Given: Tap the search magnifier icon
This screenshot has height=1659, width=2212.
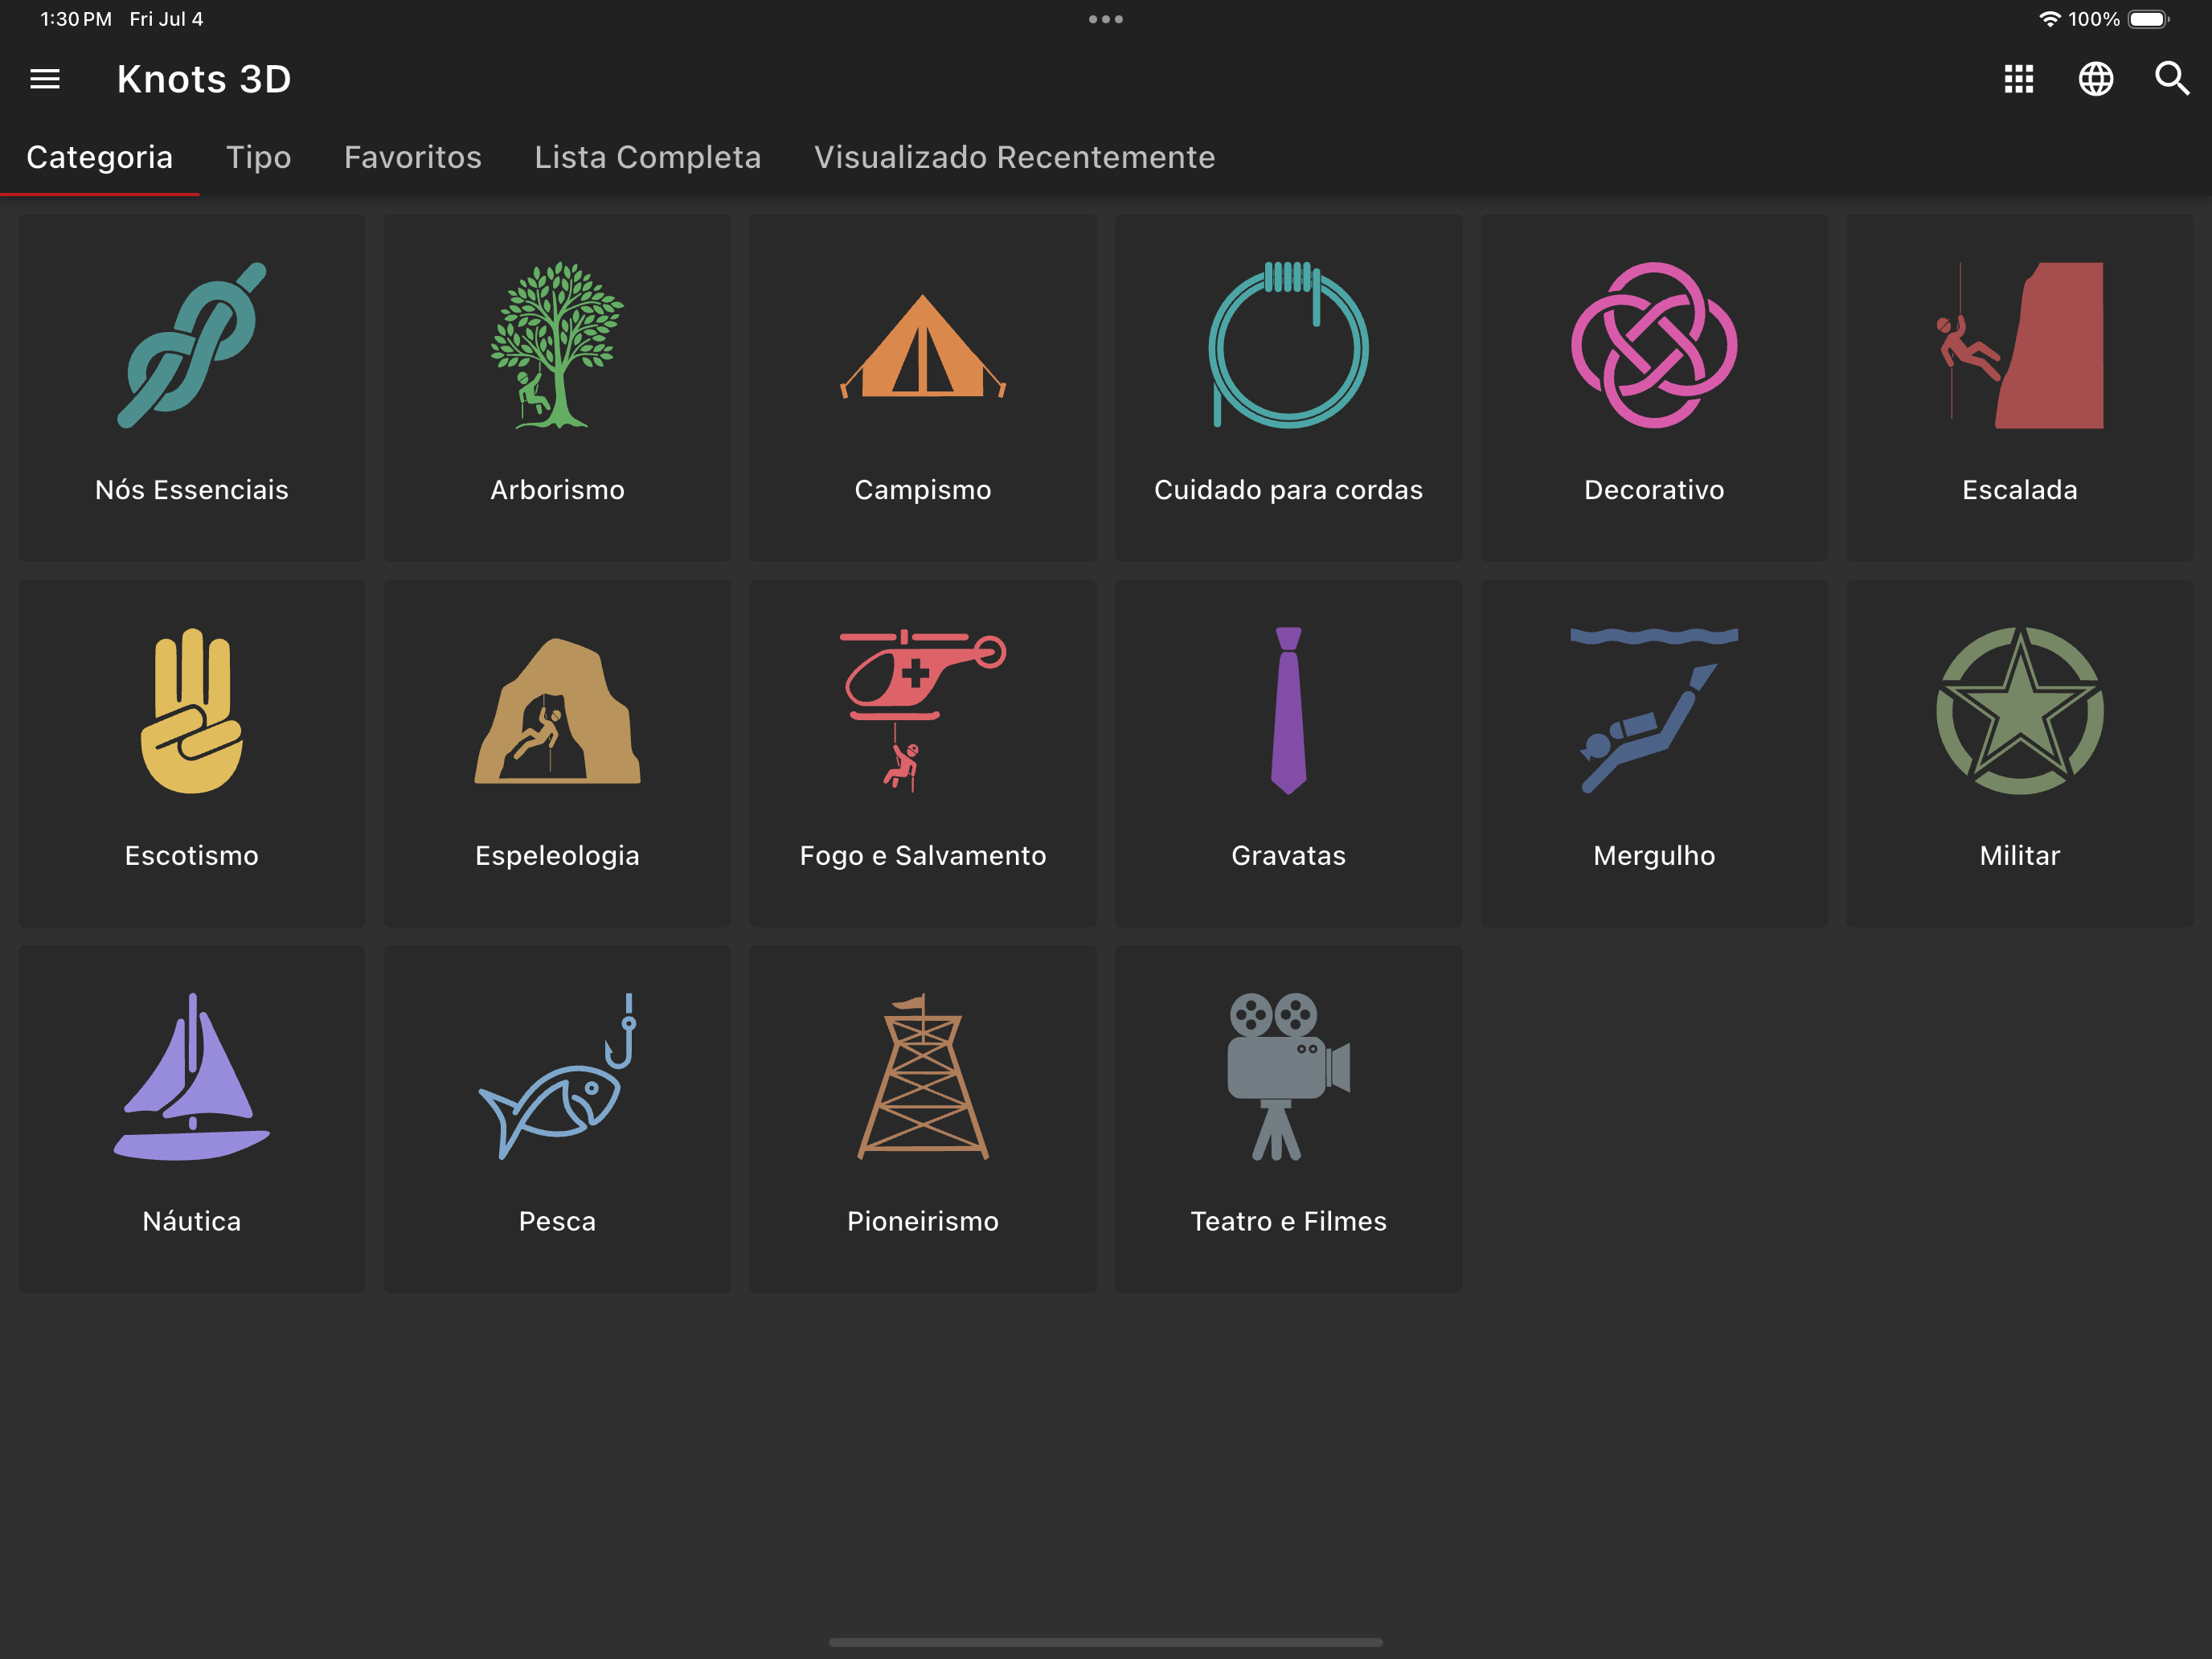Looking at the screenshot, I should pyautogui.click(x=2171, y=79).
